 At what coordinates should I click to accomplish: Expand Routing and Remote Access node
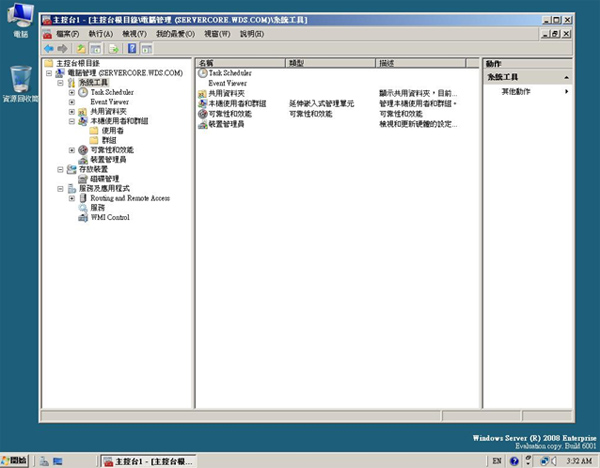pos(72,198)
